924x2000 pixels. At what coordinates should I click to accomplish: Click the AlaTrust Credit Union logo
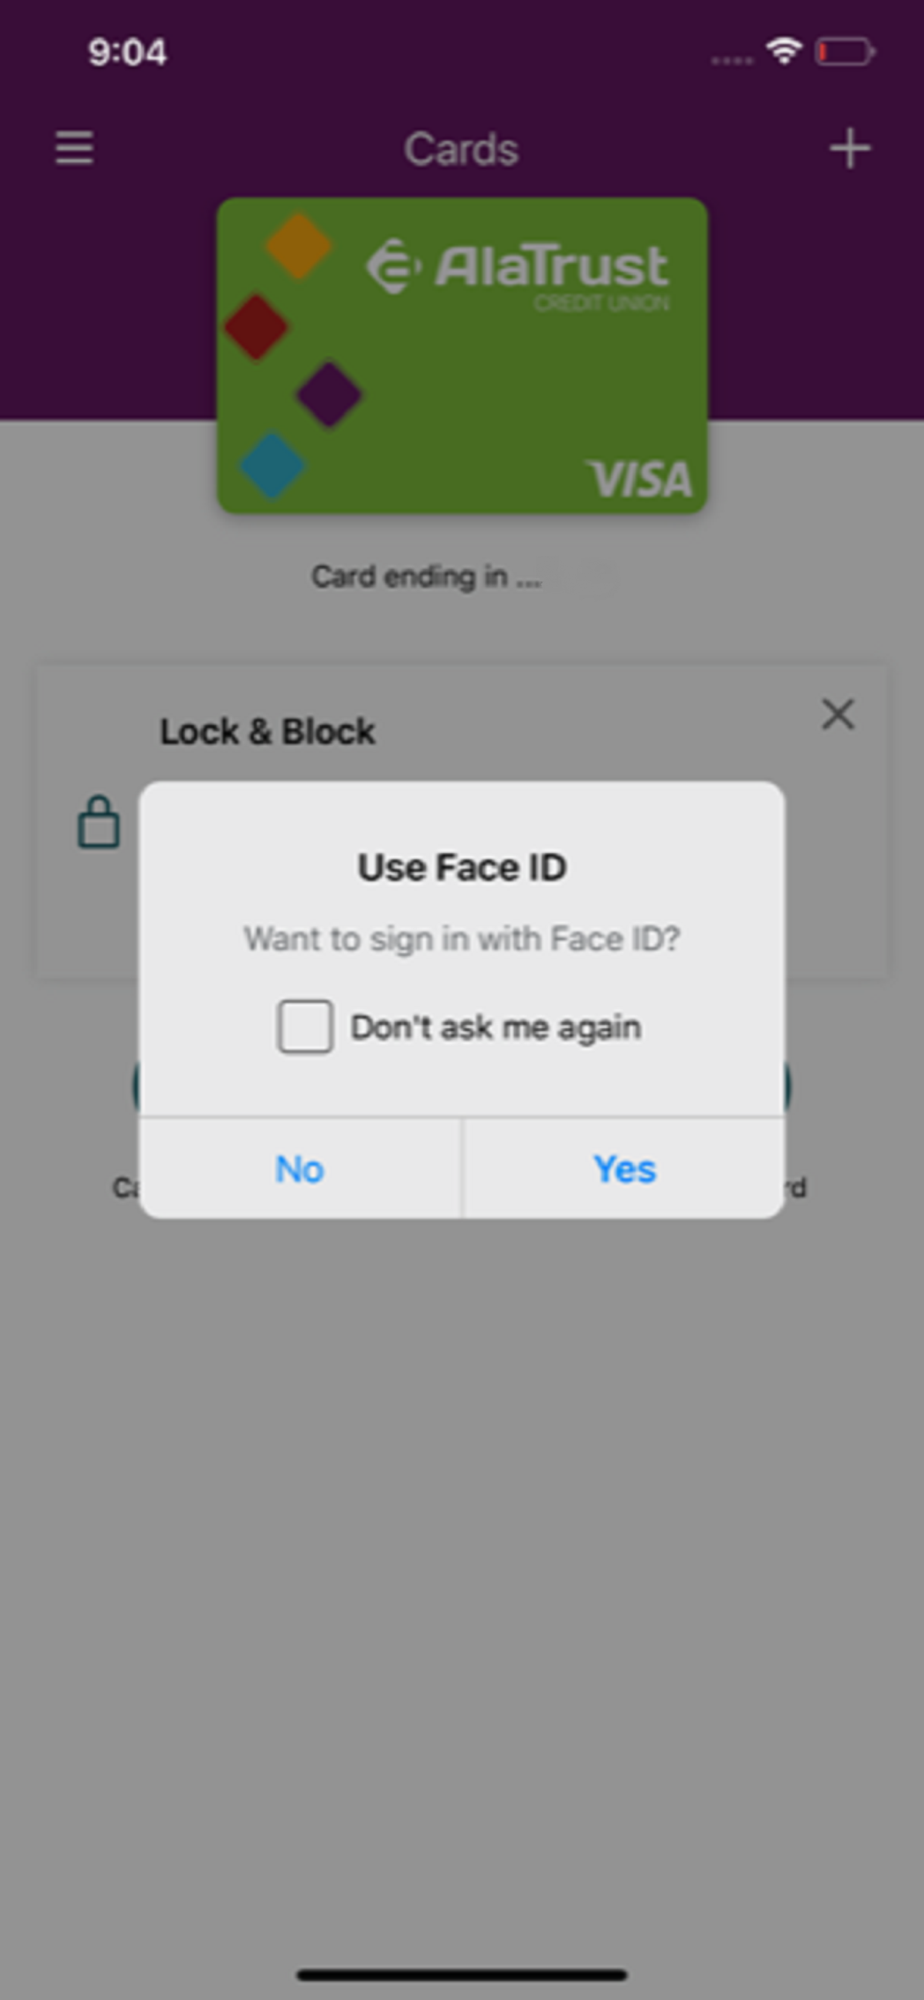[518, 272]
